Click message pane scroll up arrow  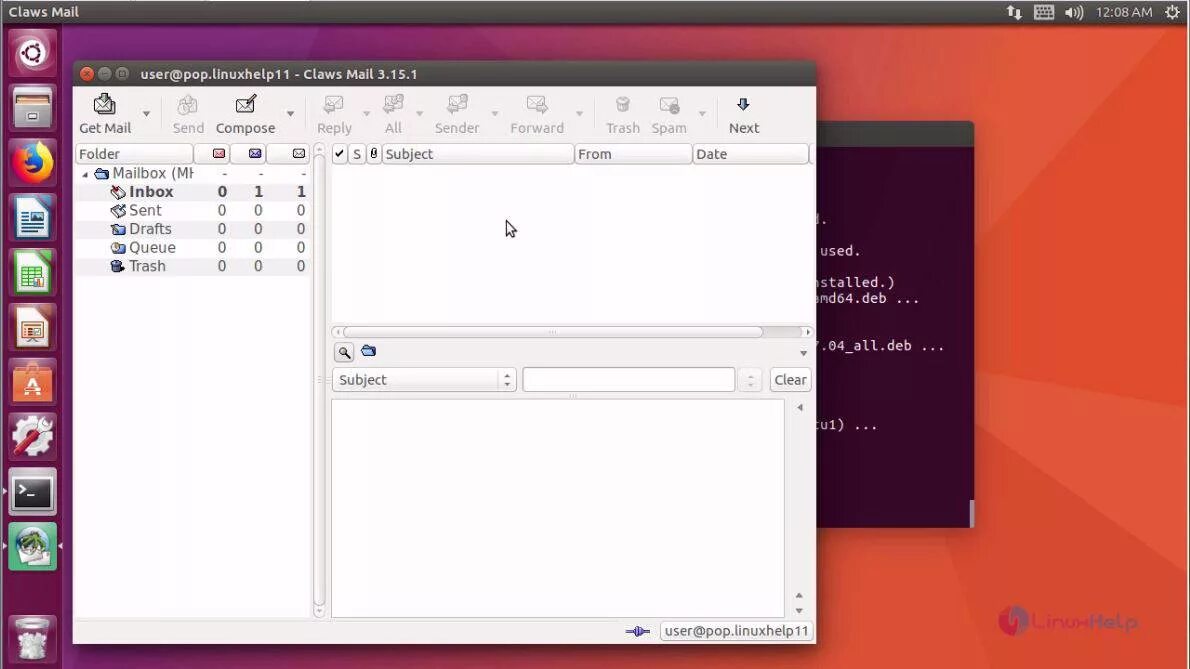click(x=799, y=595)
